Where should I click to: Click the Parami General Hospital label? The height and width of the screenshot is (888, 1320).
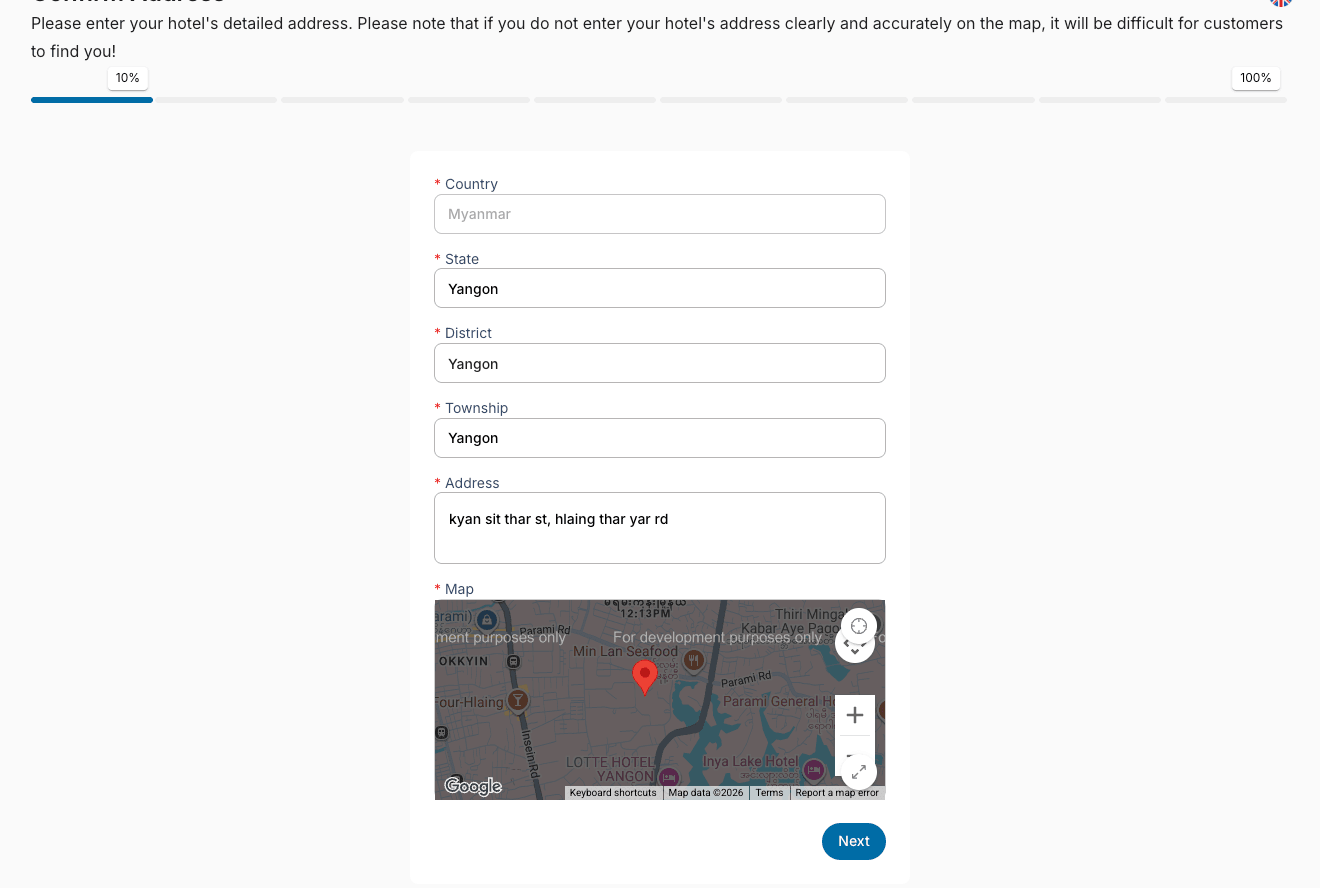[x=778, y=702]
